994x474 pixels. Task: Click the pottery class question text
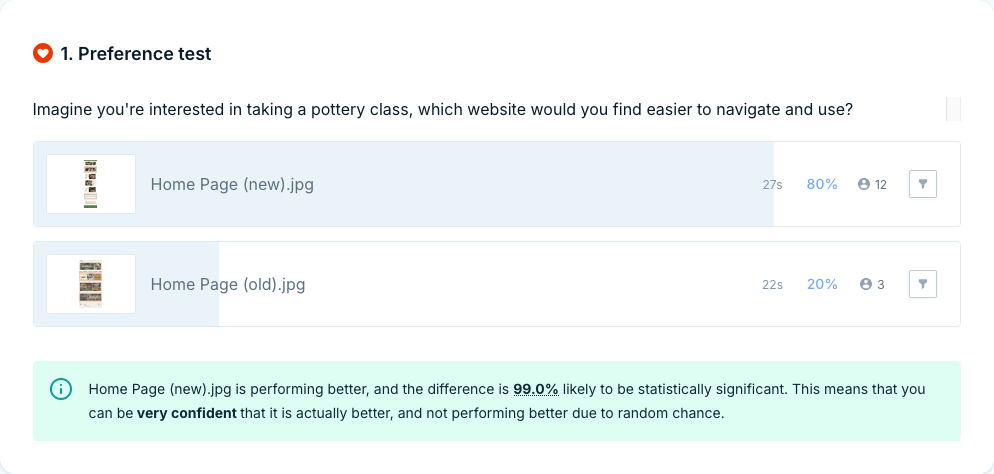click(442, 109)
